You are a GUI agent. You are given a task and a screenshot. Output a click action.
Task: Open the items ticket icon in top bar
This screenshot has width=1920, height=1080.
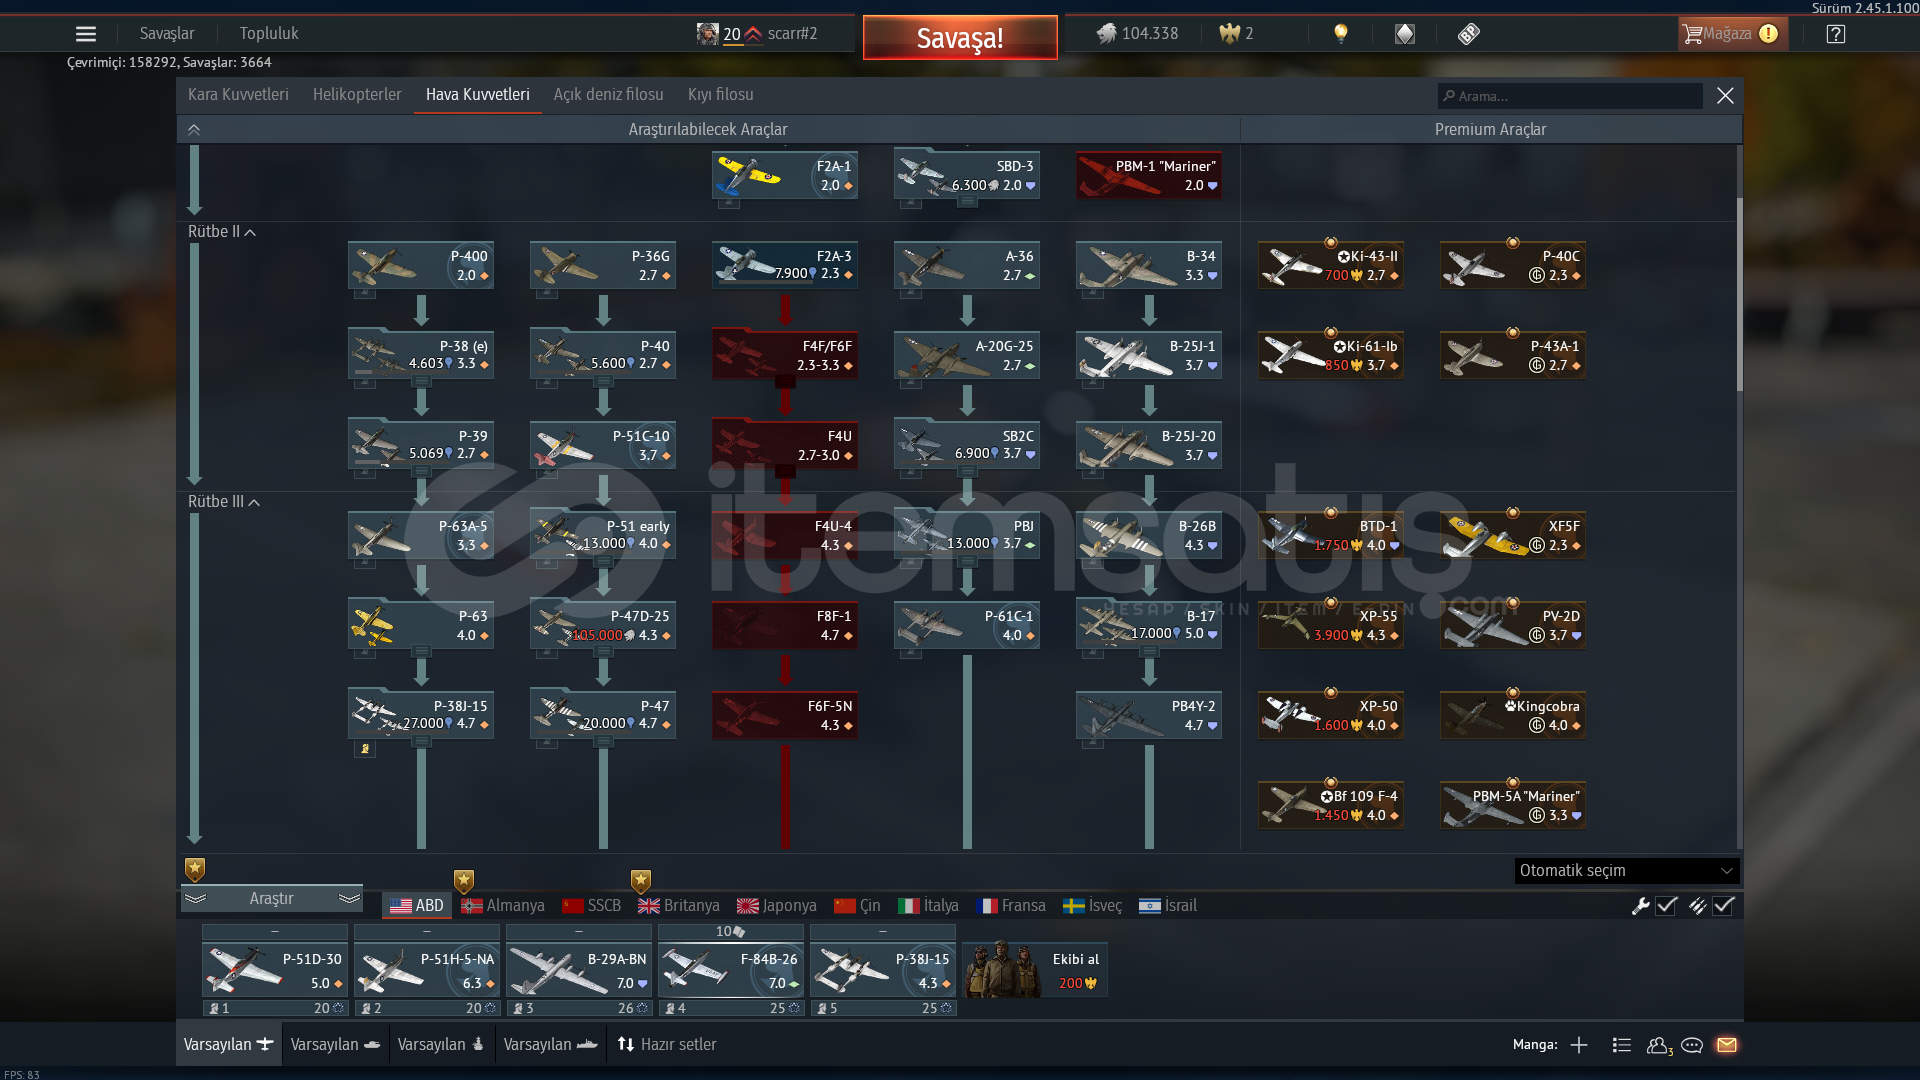(x=1468, y=34)
